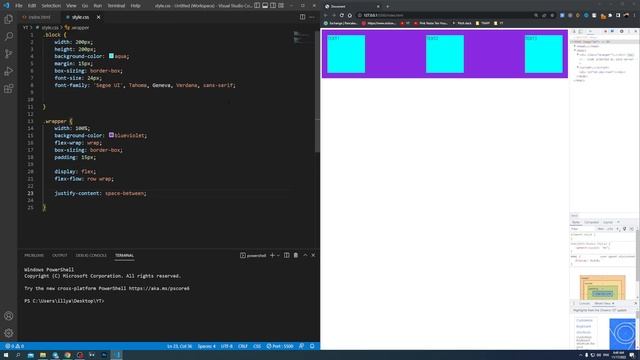Open the new terminal launch profile dropdown
The height and width of the screenshot is (360, 640).
[x=278, y=256]
